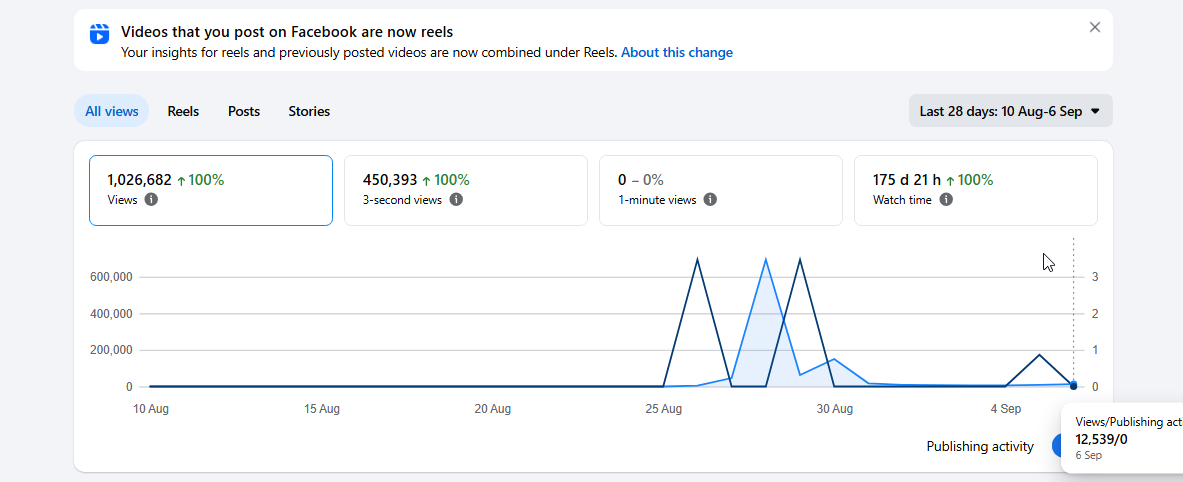
Task: Select the 1-minute views metric card
Action: (721, 190)
